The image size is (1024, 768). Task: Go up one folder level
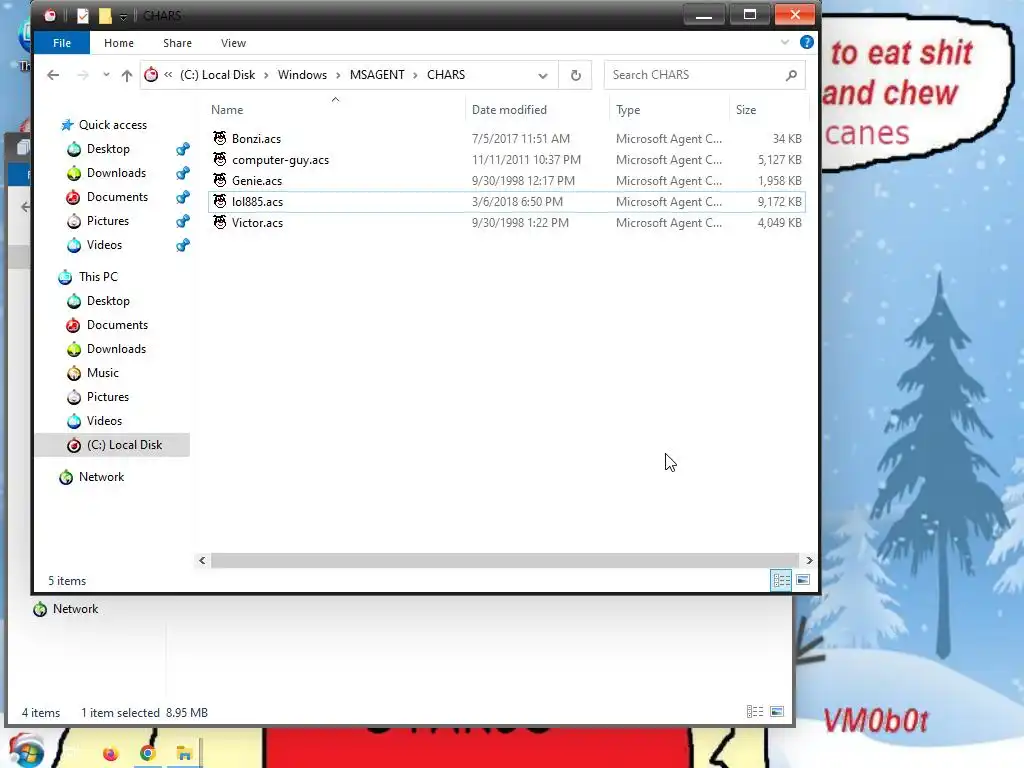pos(127,75)
